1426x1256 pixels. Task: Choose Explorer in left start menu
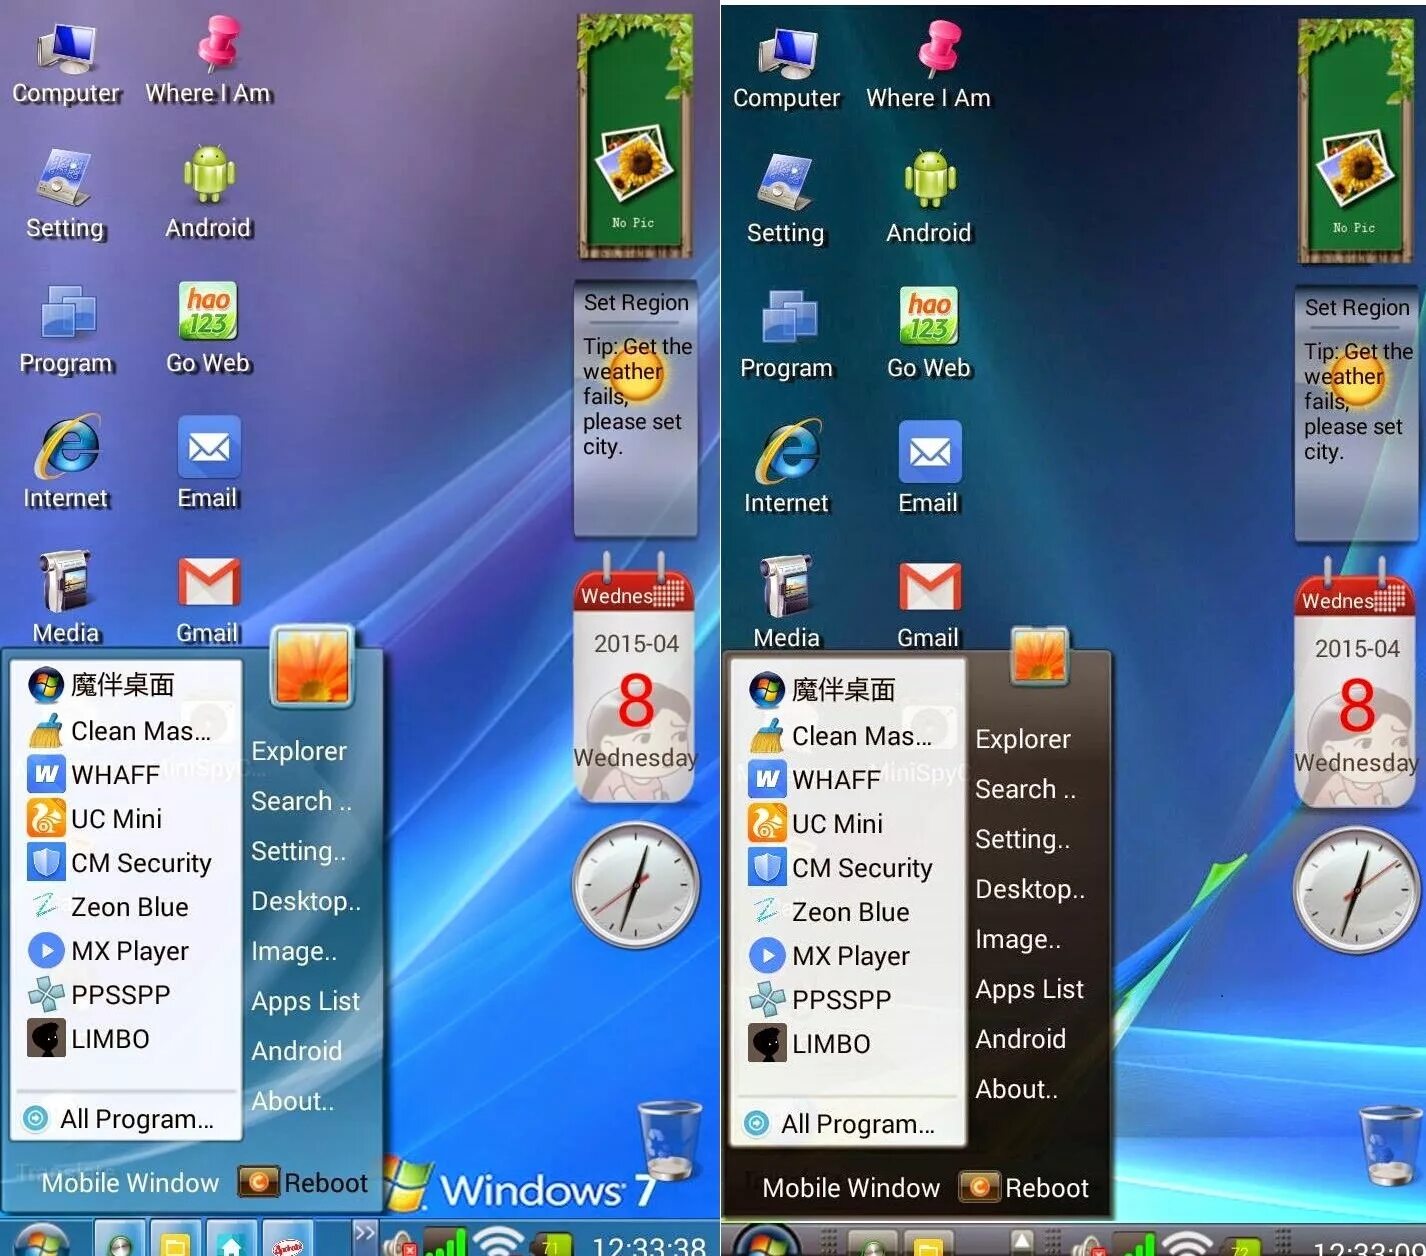pos(299,751)
